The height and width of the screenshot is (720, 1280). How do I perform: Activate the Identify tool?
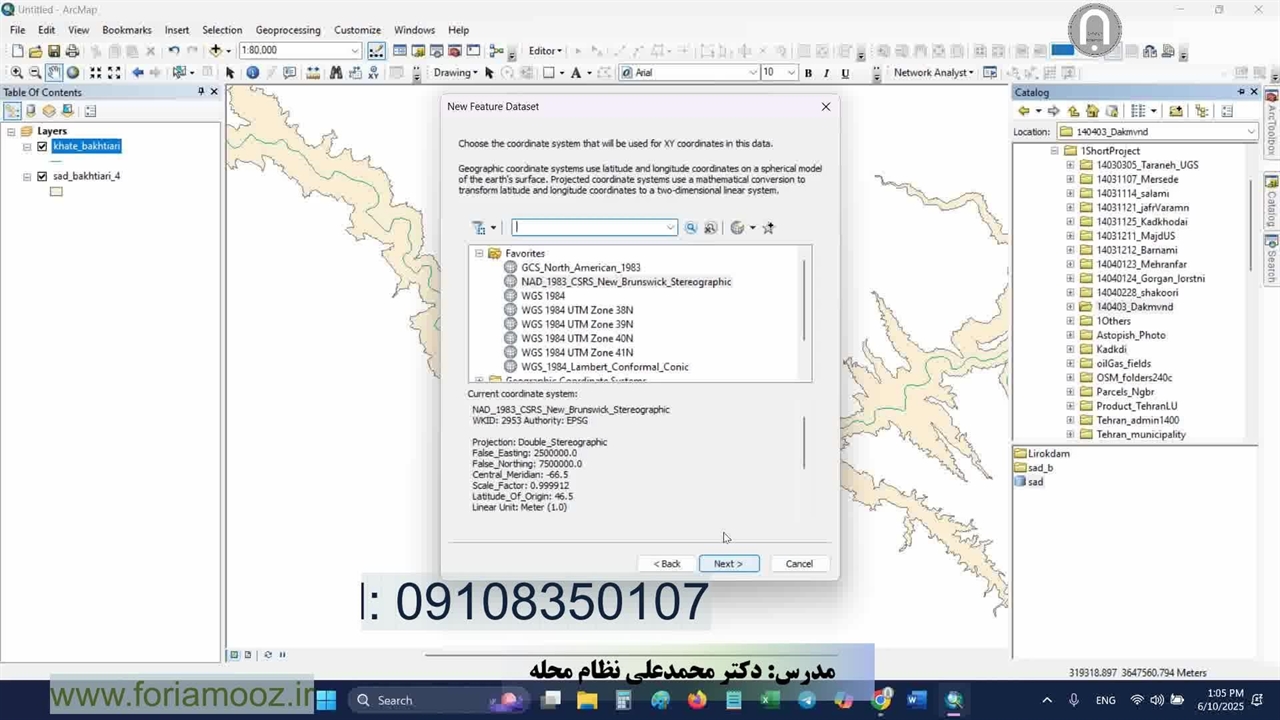(252, 73)
